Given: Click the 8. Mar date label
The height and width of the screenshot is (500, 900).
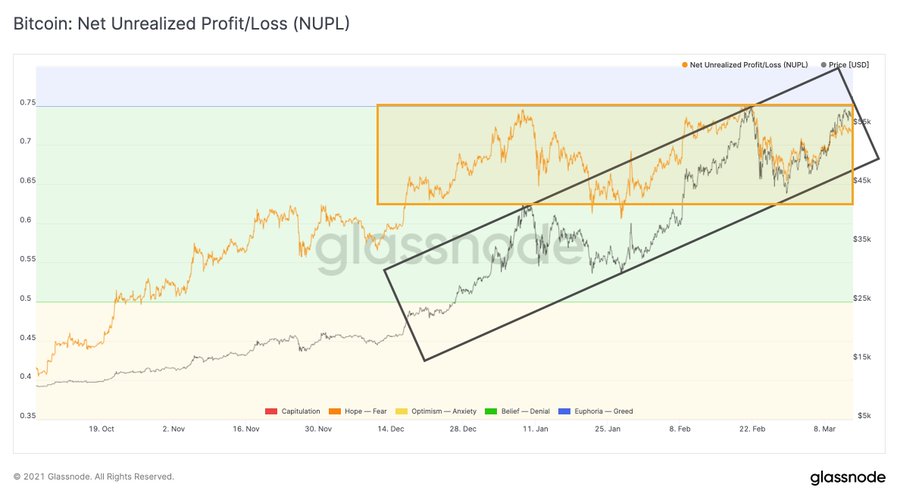Looking at the screenshot, I should [x=824, y=429].
